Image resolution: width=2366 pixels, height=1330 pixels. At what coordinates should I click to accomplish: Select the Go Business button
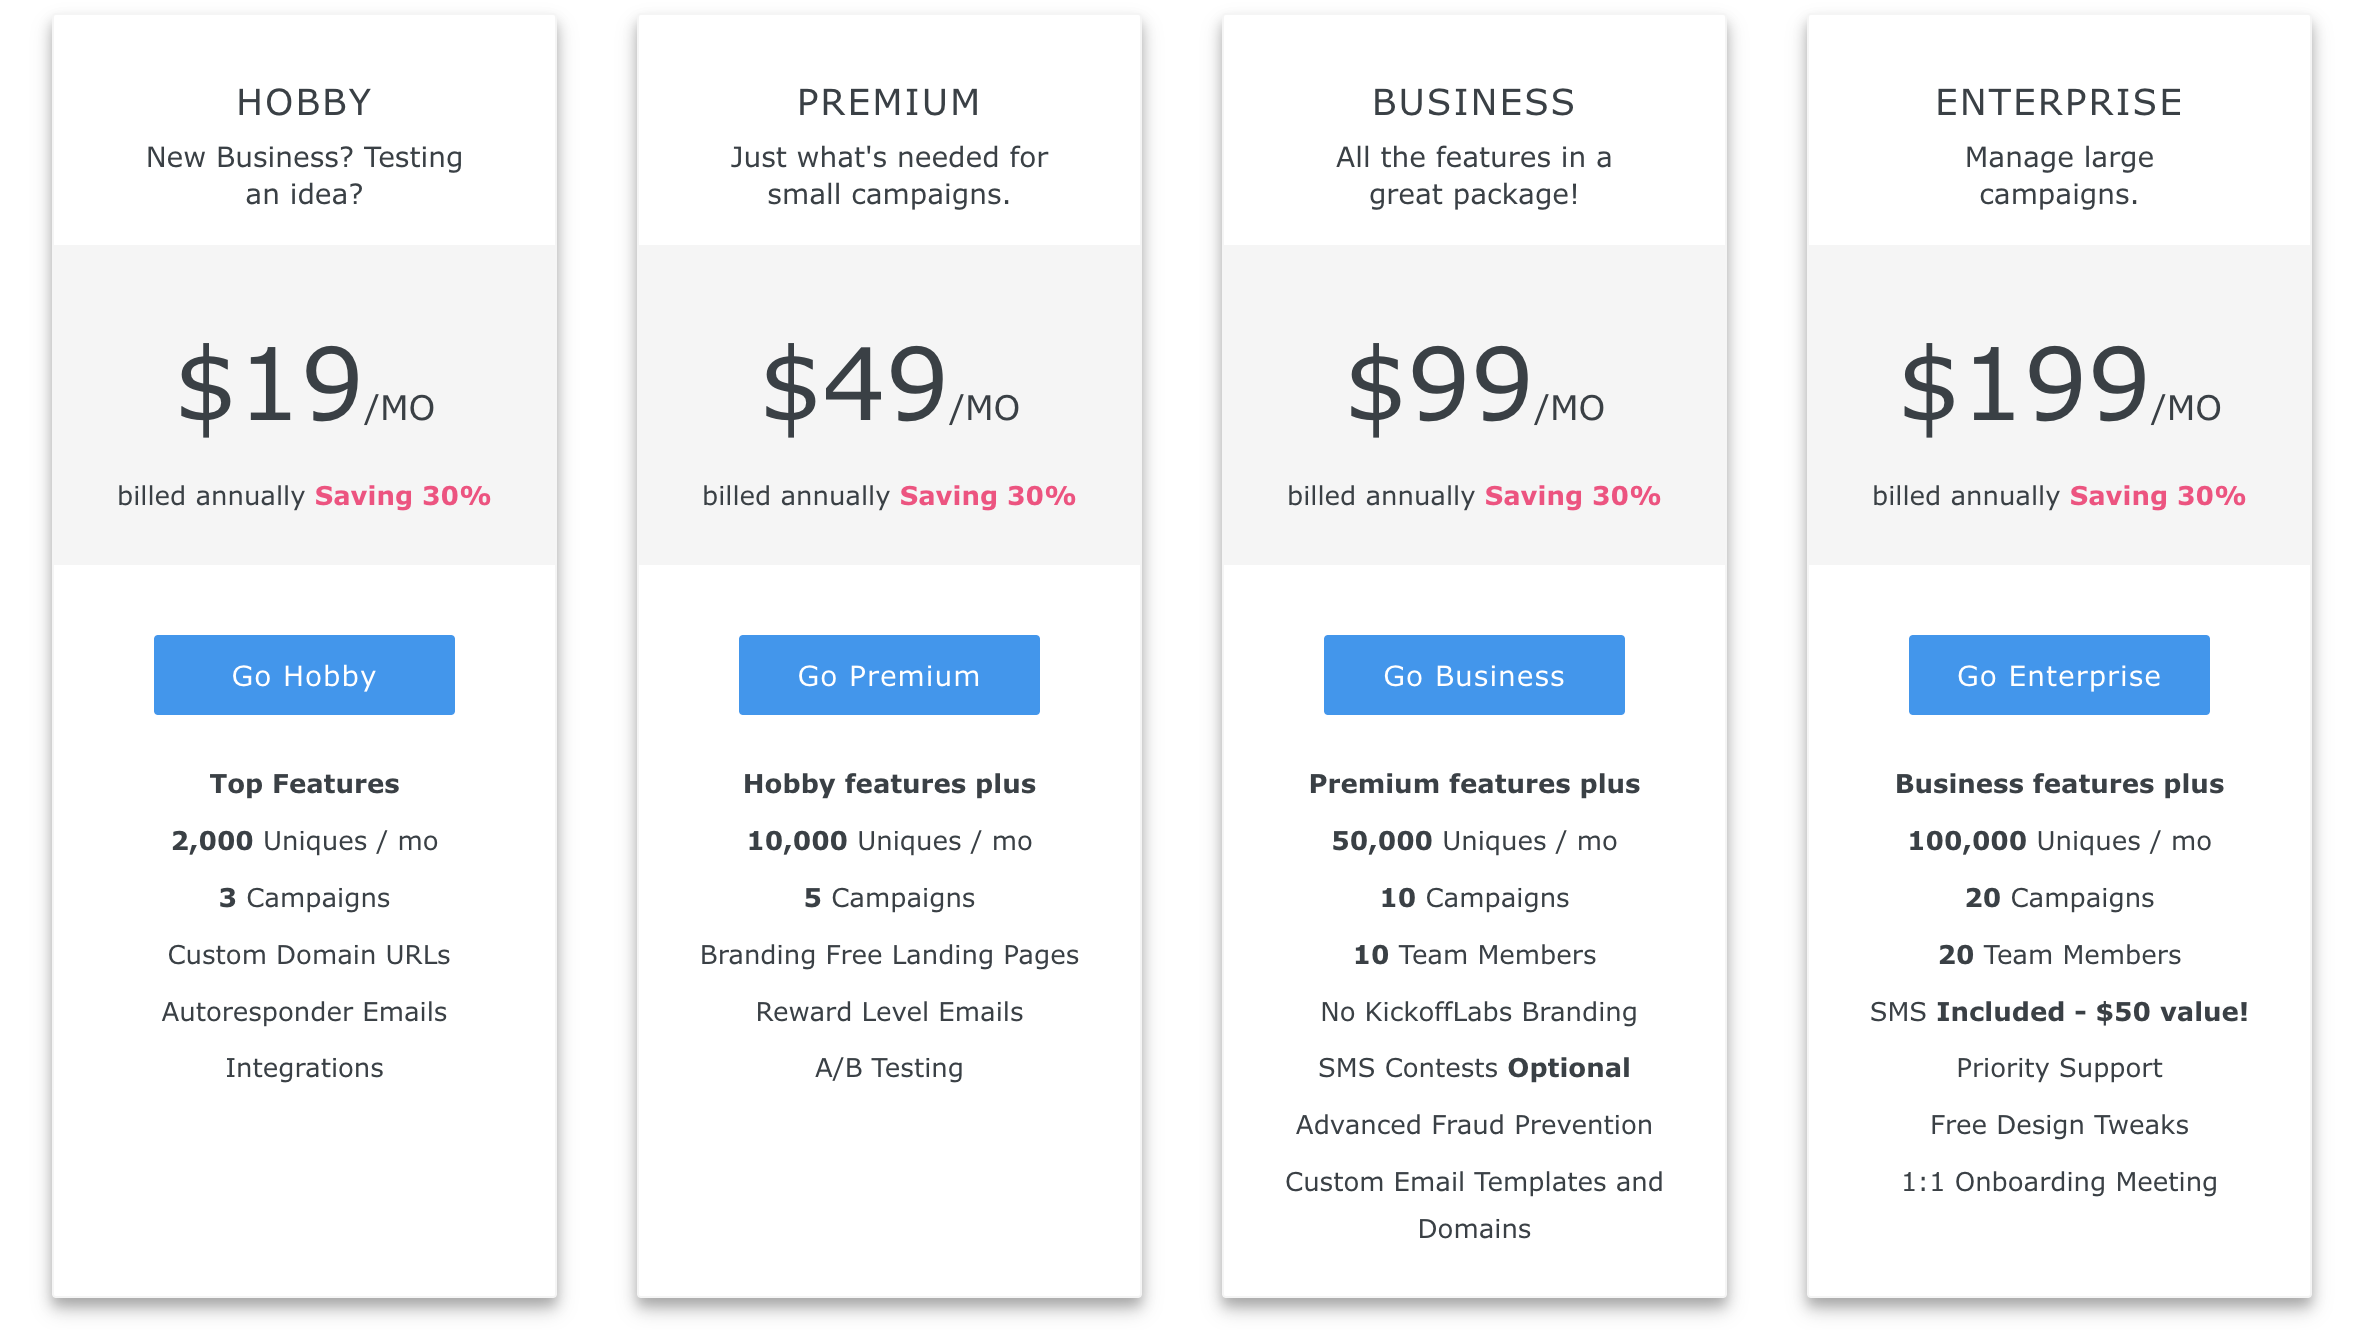[1473, 675]
